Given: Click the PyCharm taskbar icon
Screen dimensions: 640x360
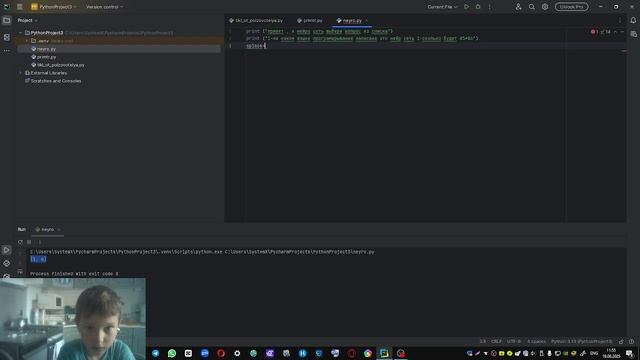Looking at the screenshot, I should [x=384, y=353].
